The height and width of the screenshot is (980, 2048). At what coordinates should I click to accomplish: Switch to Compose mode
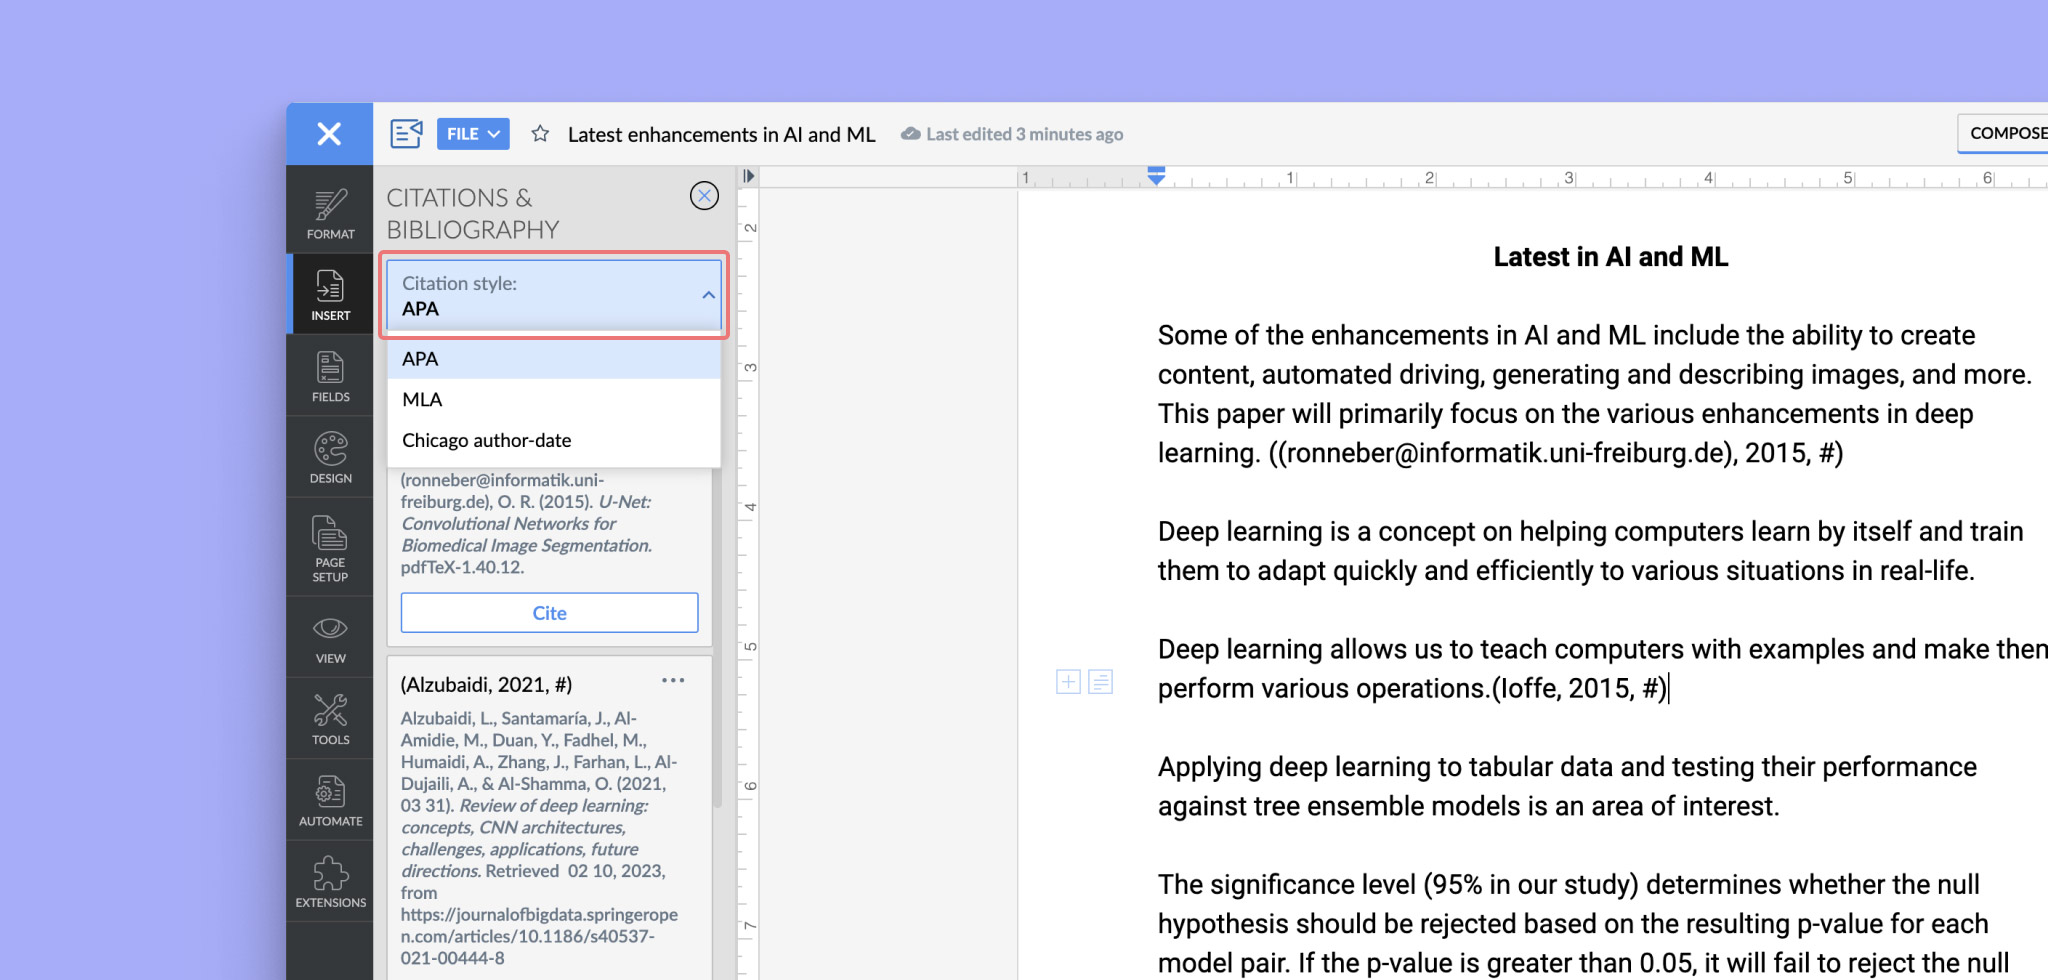pos(2005,133)
